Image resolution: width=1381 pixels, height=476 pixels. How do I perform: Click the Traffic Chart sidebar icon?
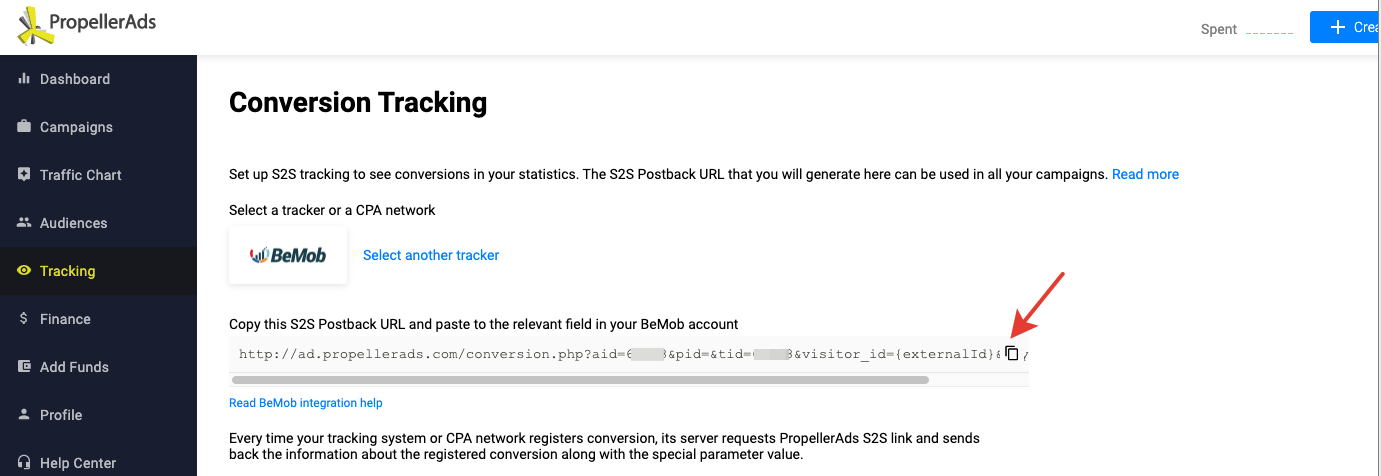[x=24, y=175]
